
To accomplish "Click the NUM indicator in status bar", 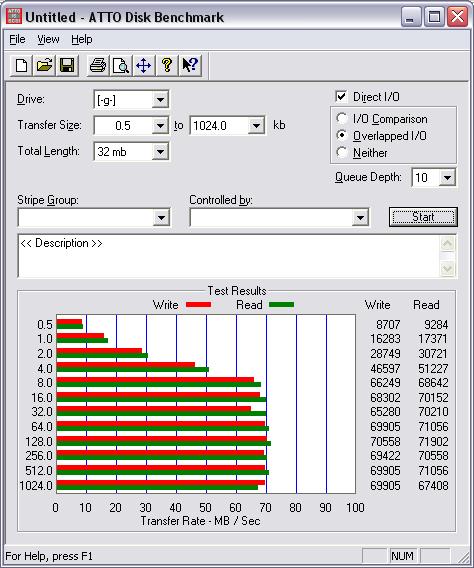I will 402,556.
